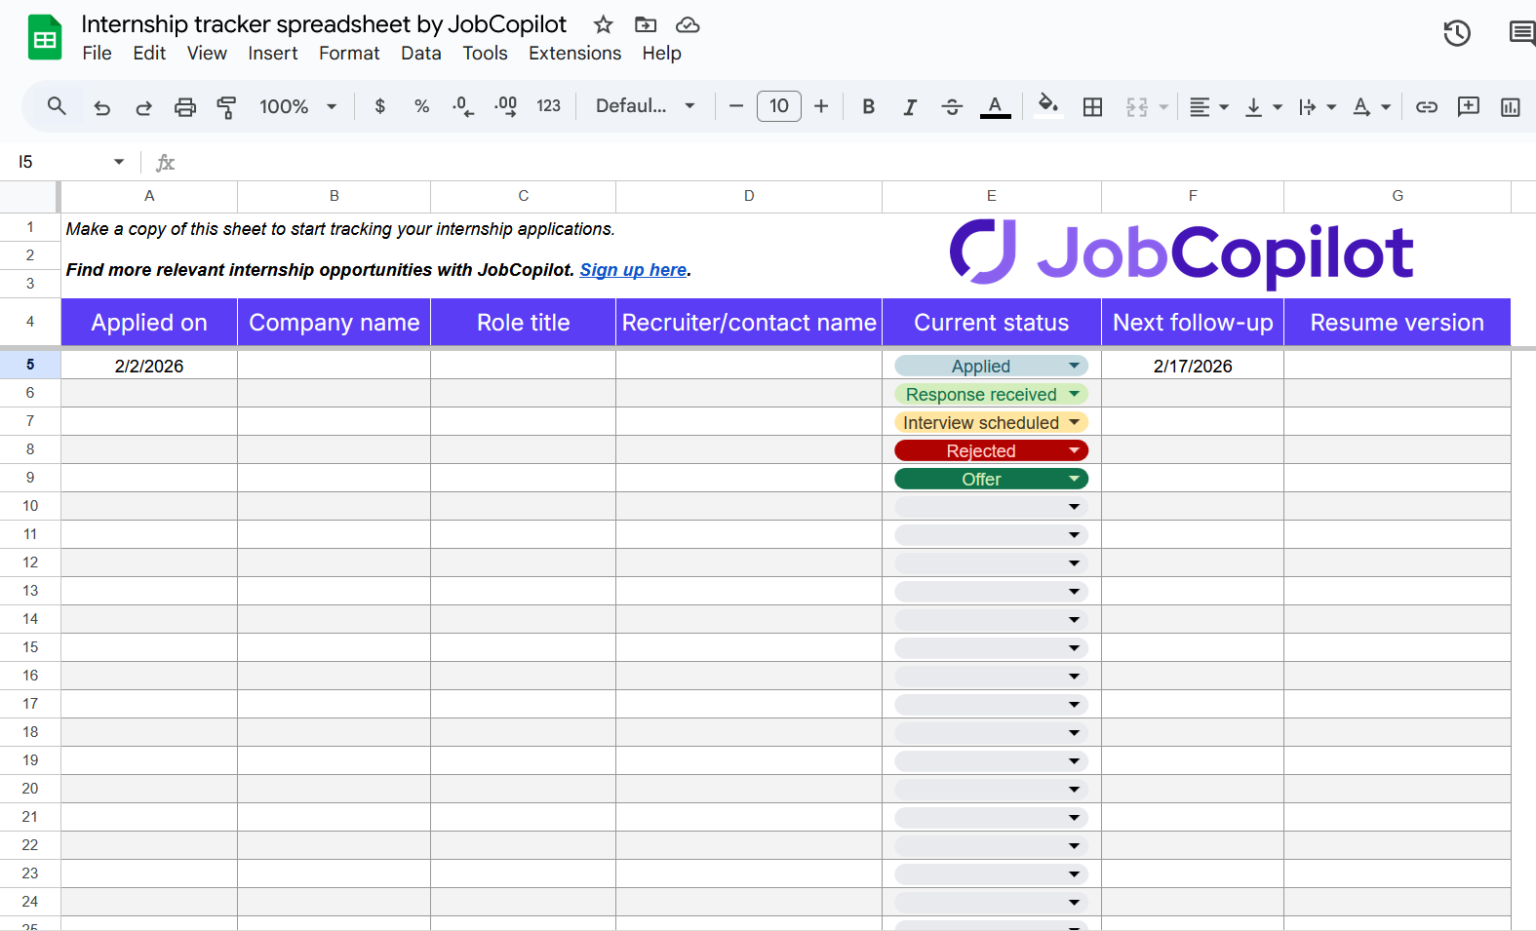Open horizontal align dropdown
The width and height of the screenshot is (1536, 931).
[x=1209, y=106]
